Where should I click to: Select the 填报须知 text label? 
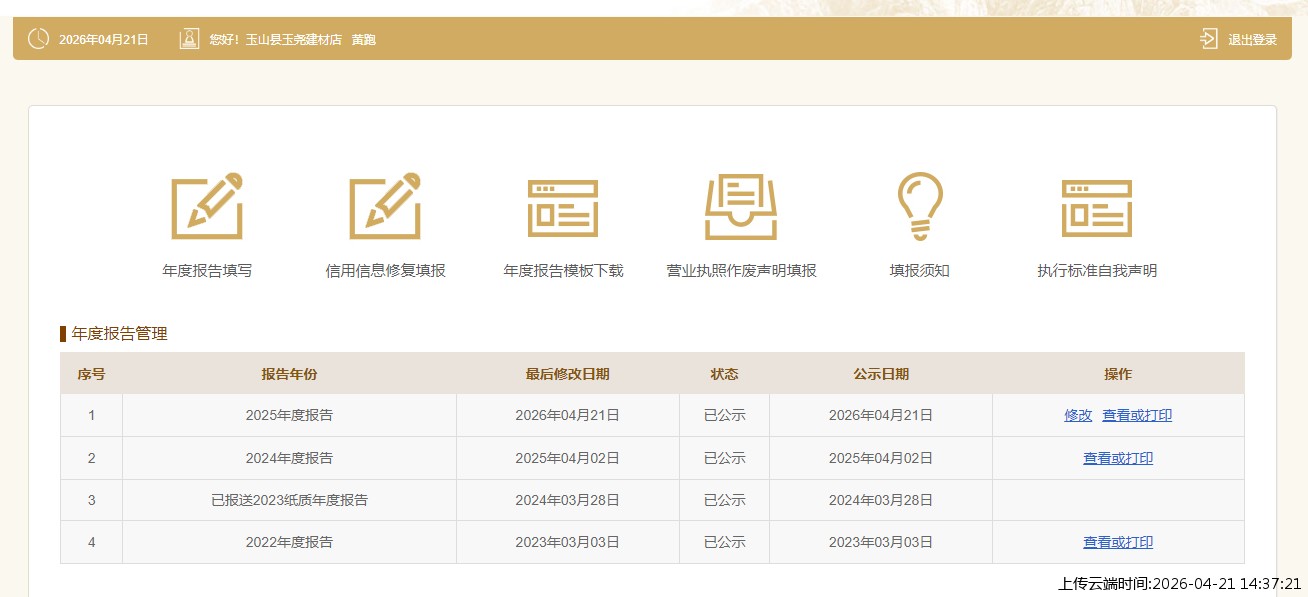click(x=919, y=271)
